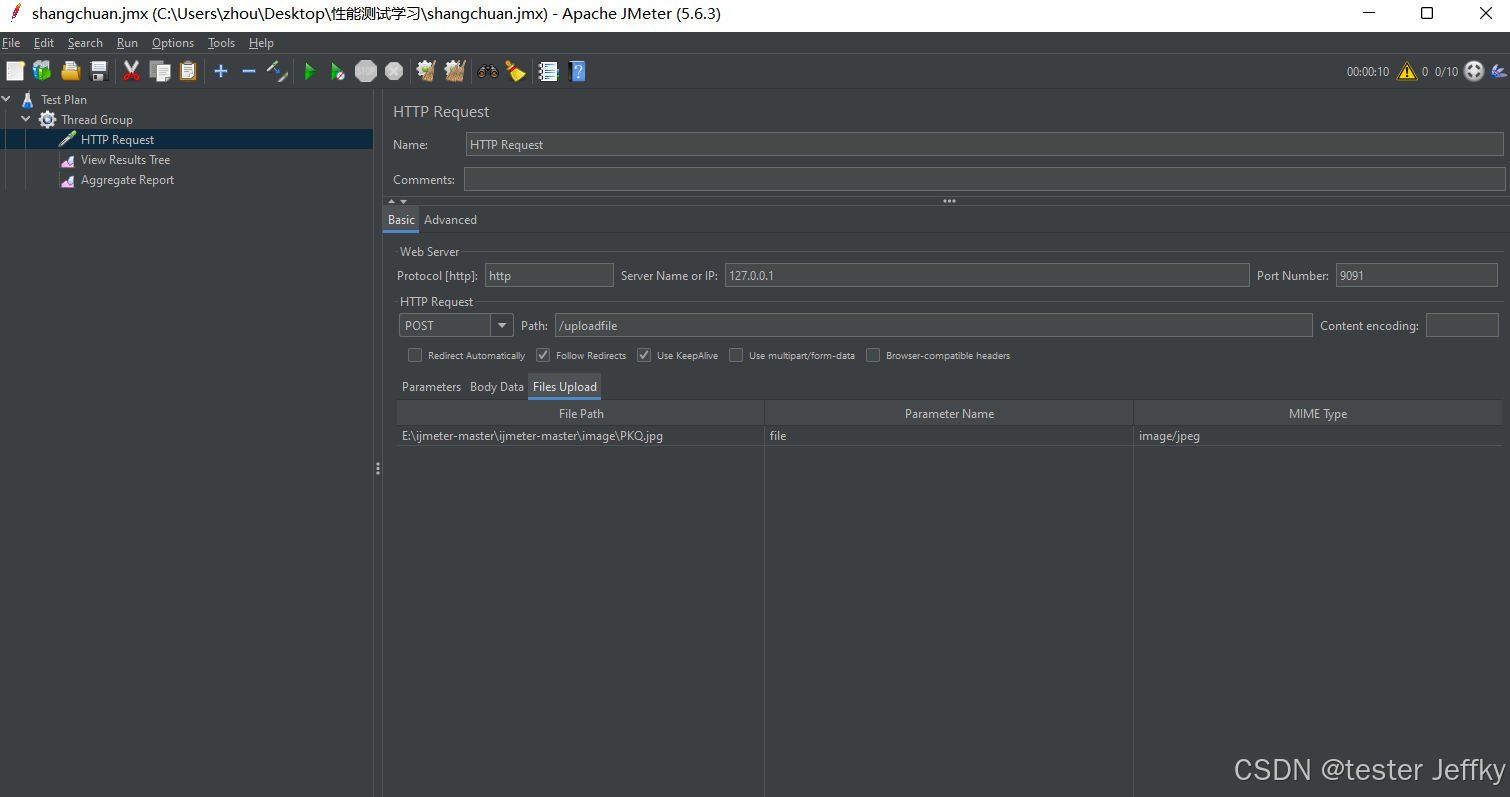The image size is (1510, 797).
Task: Select Aggregate Report node
Action: 127,180
